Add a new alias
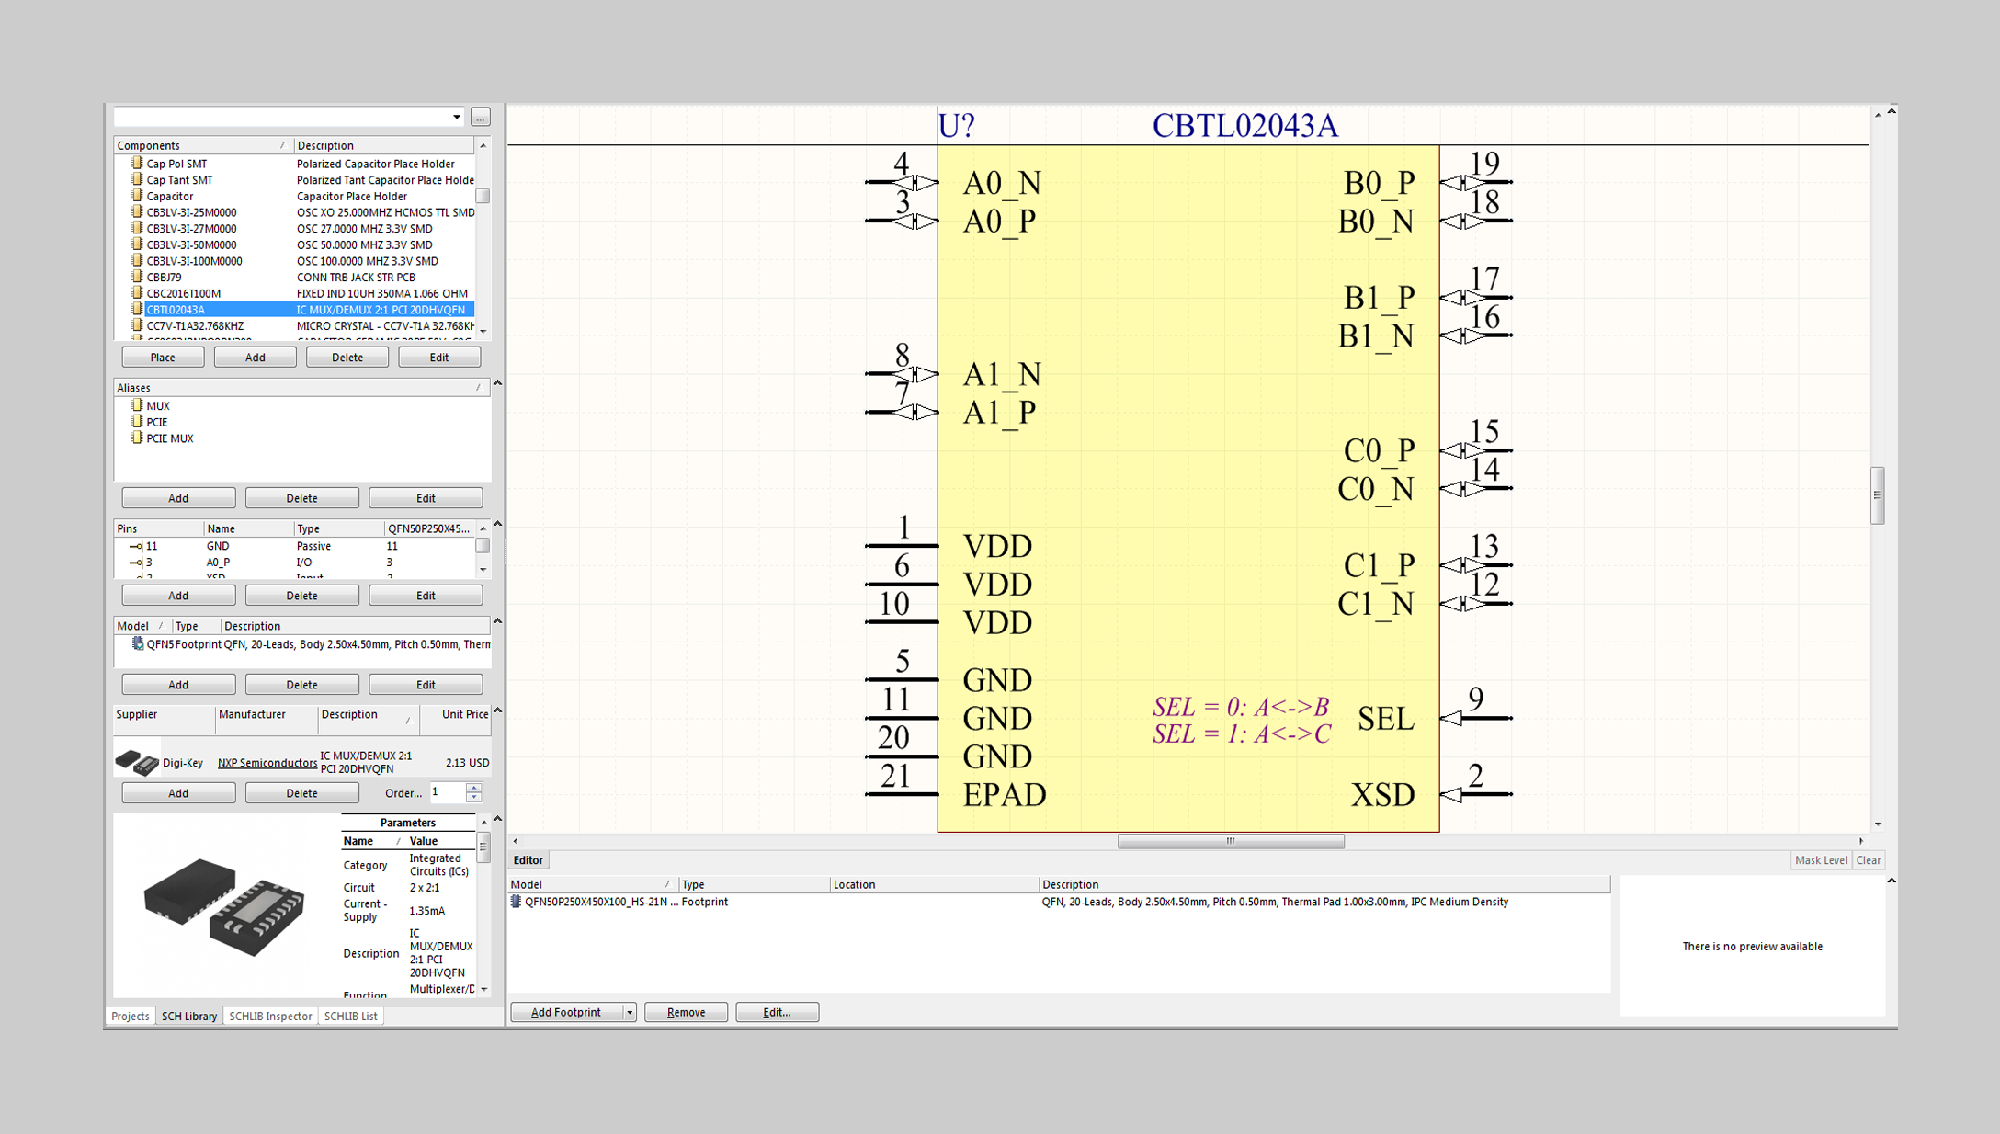Image resolution: width=2000 pixels, height=1134 pixels. point(178,498)
